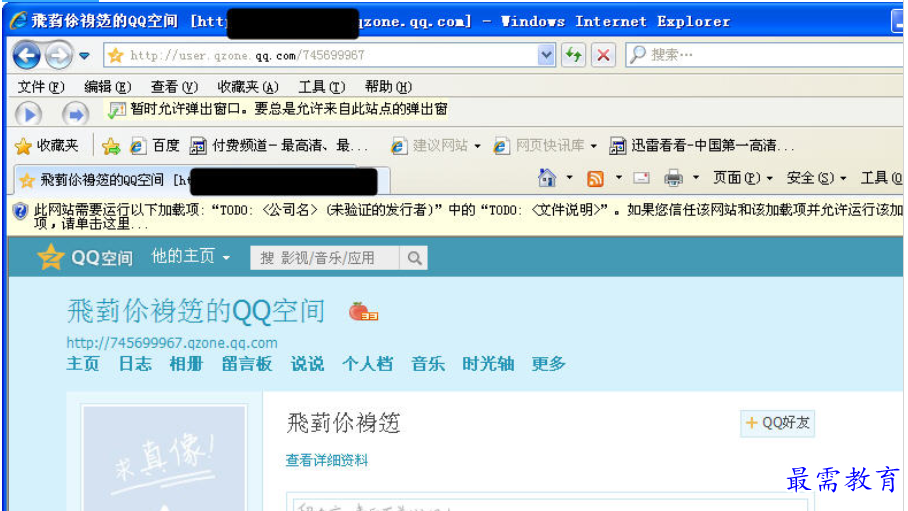908x511 pixels.
Task: Open the 文件(F) menu
Action: tap(41, 87)
